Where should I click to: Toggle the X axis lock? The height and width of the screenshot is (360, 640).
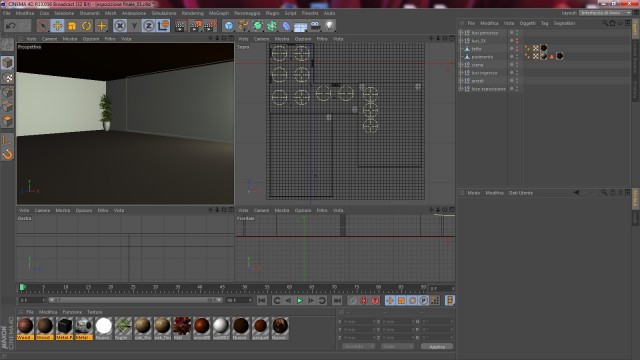[120, 26]
